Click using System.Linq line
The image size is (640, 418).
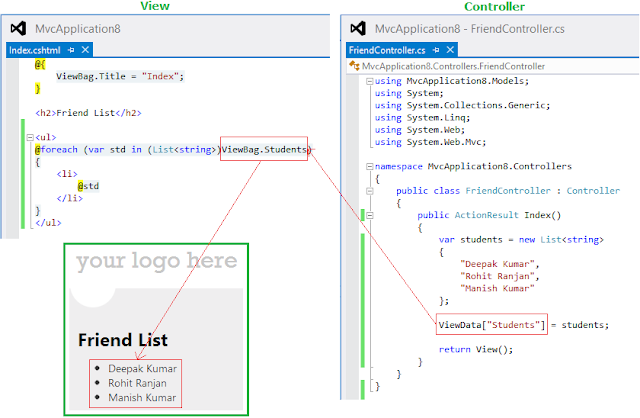click(x=422, y=118)
